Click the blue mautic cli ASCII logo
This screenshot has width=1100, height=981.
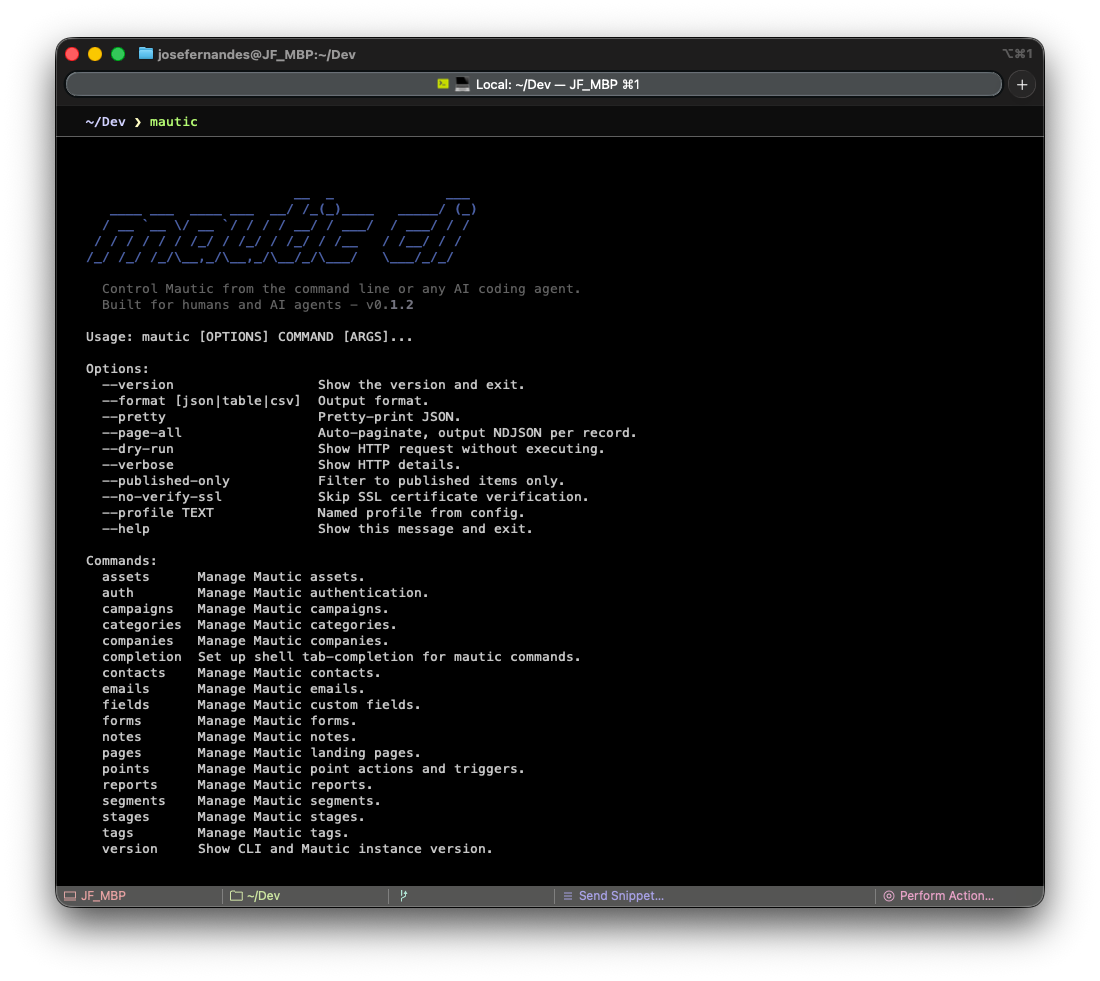[281, 231]
